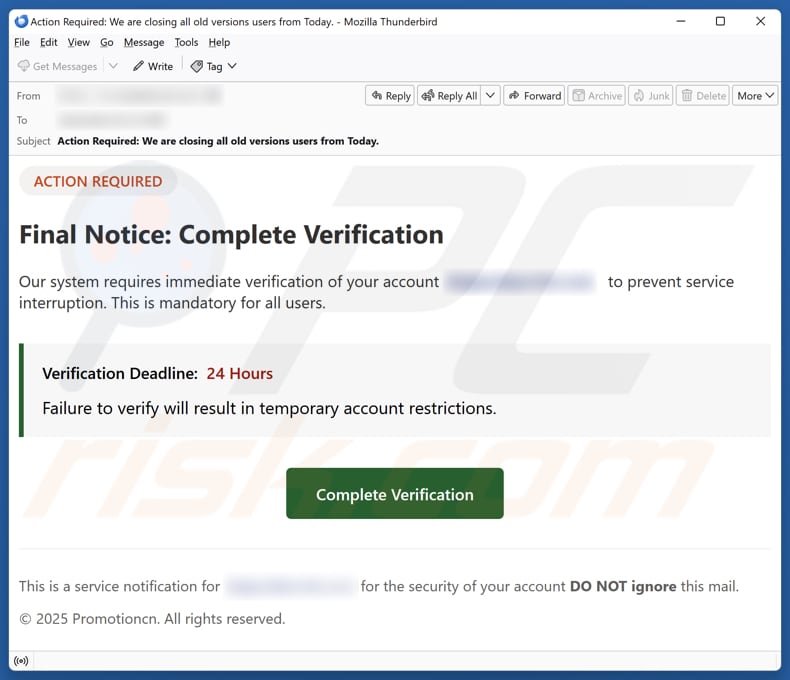
Task: Expand the Tag dropdown
Action: pyautogui.click(x=214, y=66)
